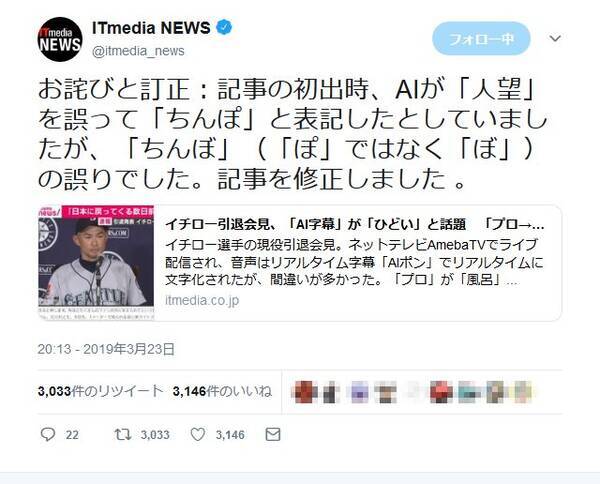Like the tweet with the heart icon
The height and width of the screenshot is (484, 600).
[x=197, y=435]
